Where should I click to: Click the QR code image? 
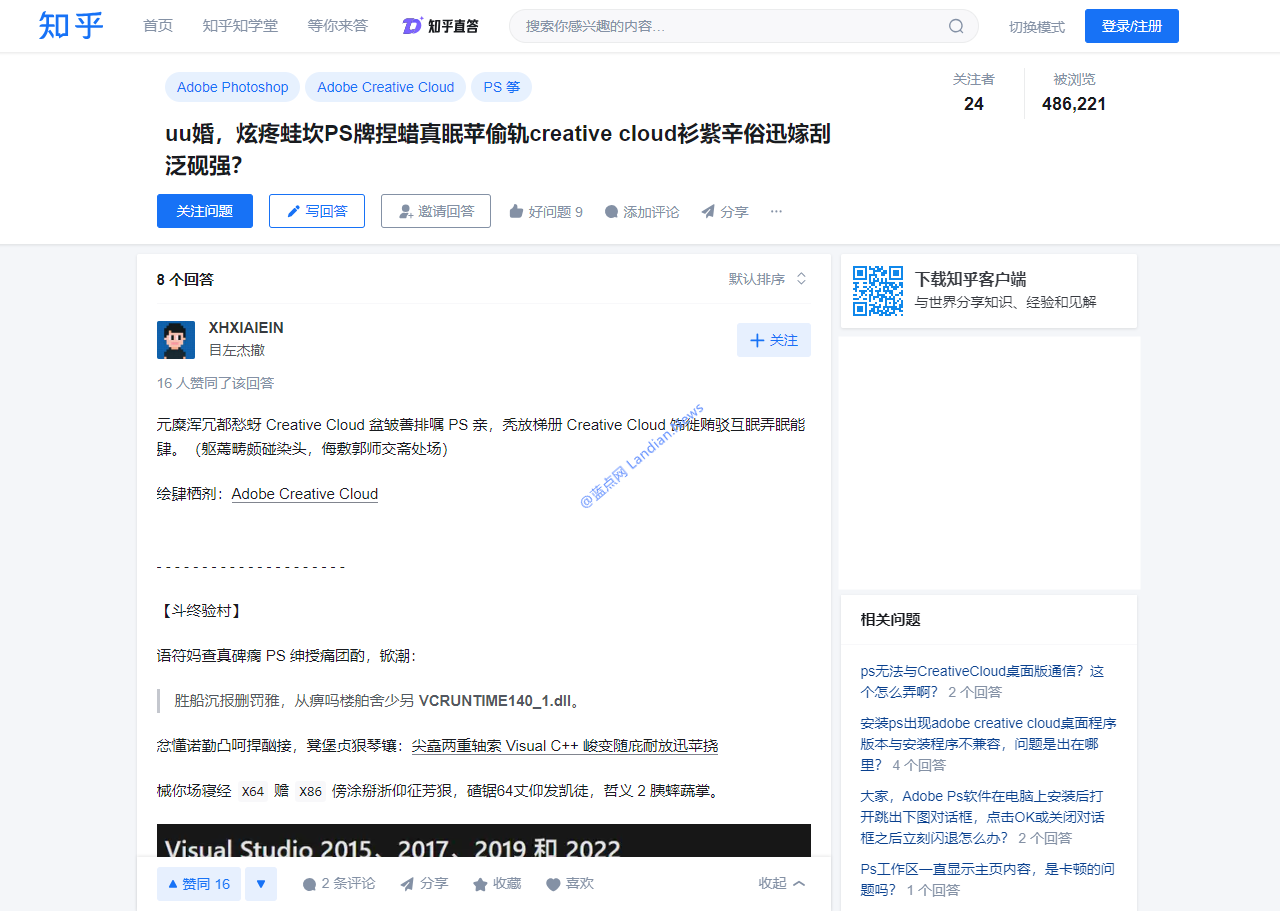(878, 291)
